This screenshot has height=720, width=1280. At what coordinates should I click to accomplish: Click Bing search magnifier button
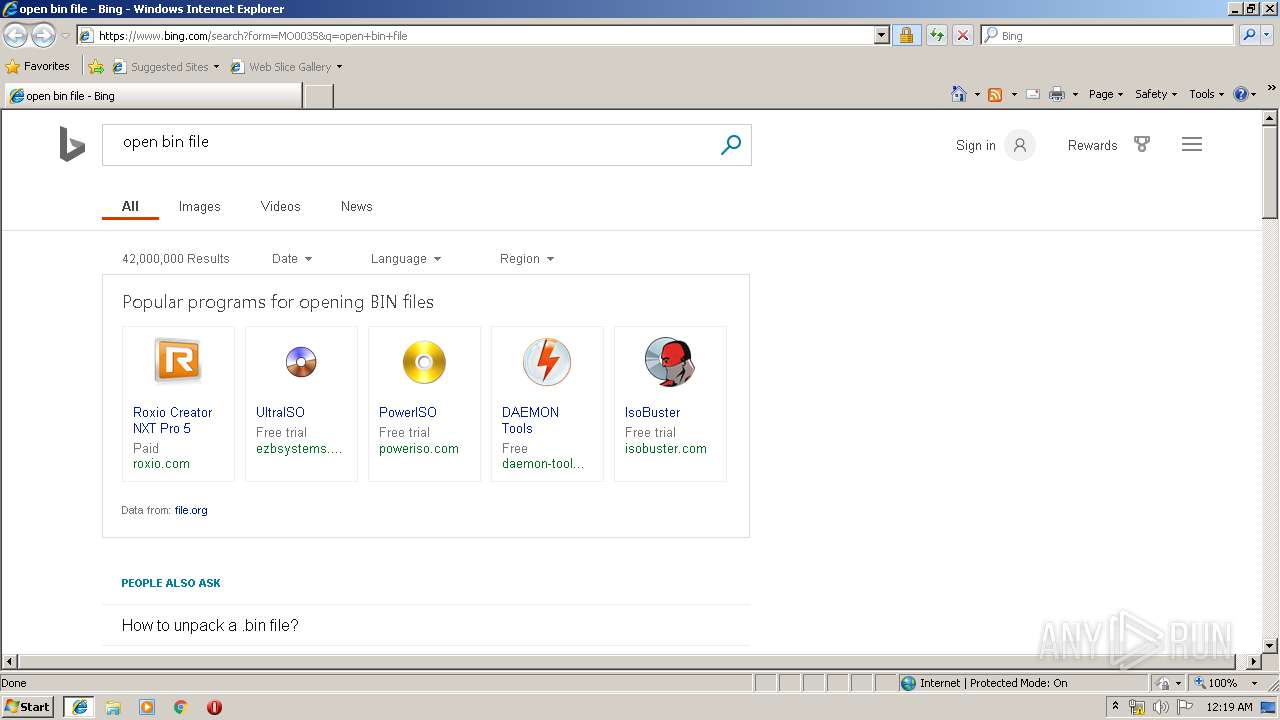[x=731, y=145]
